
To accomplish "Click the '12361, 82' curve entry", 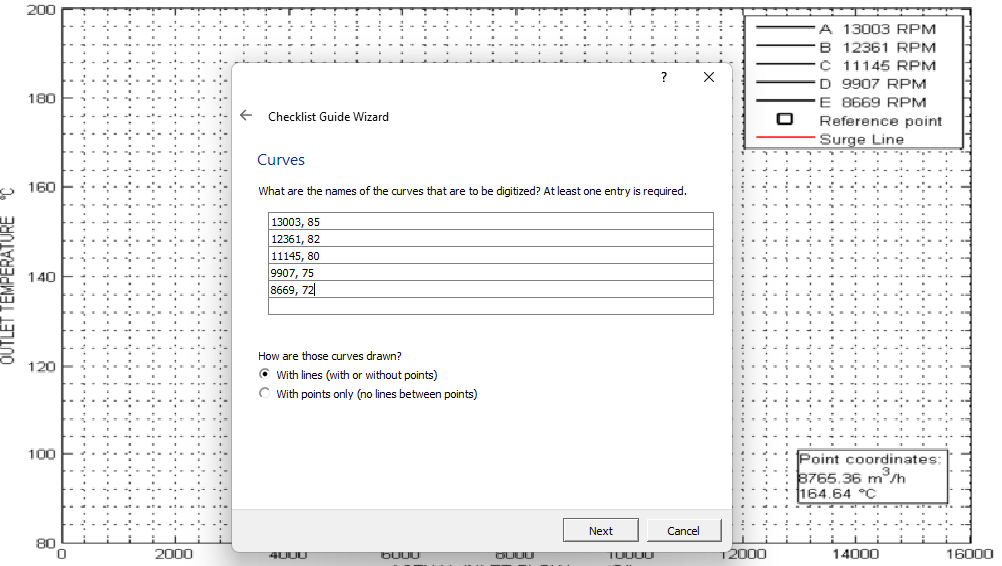I will click(491, 239).
